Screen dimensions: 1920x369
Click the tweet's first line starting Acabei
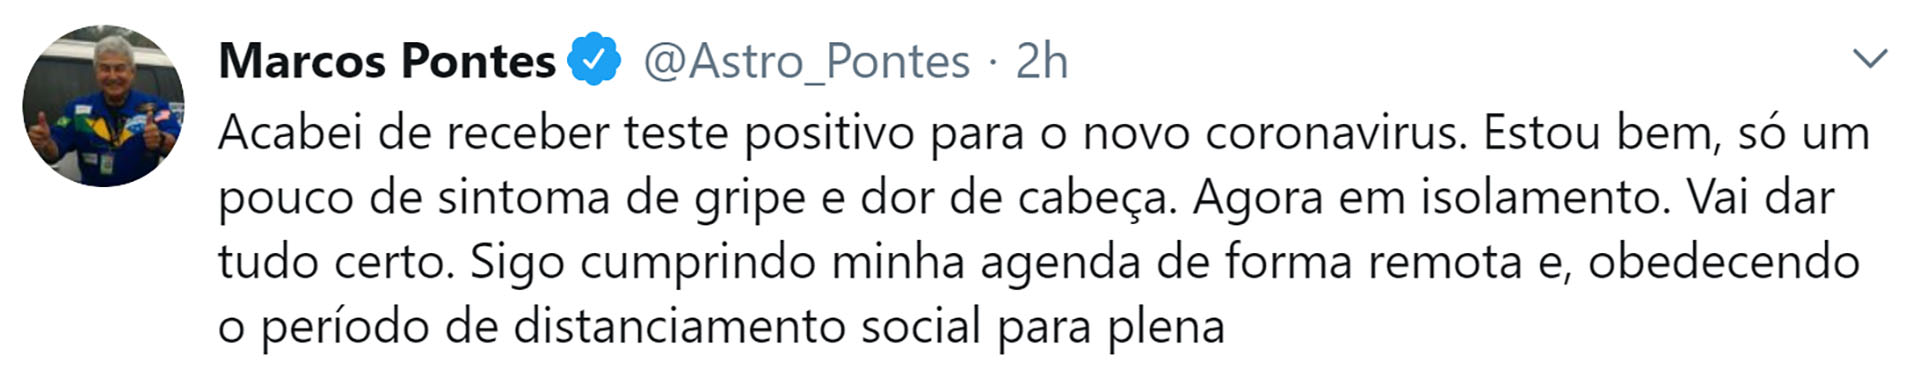pos(1044,135)
